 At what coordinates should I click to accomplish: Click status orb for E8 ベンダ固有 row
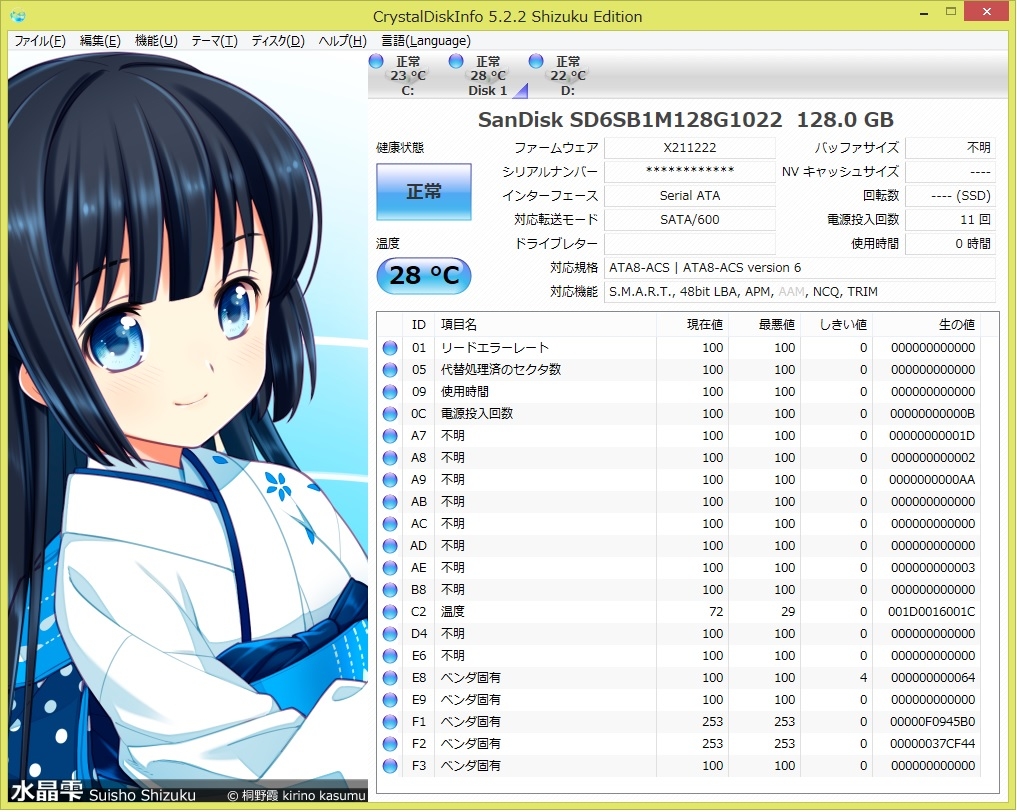coord(390,678)
